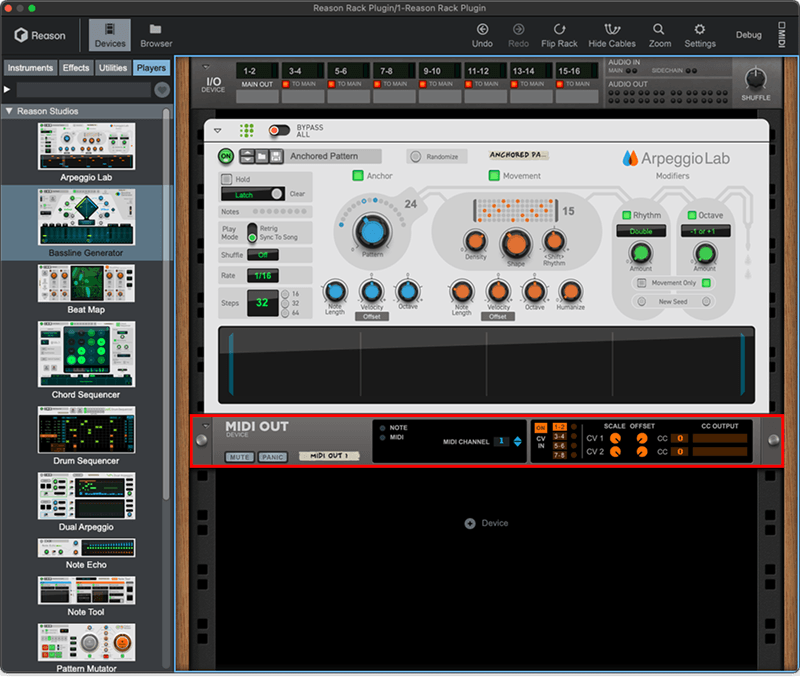Screen dimensions: 800x677
Task: Click the Humanize knob
Action: pyautogui.click(x=570, y=291)
